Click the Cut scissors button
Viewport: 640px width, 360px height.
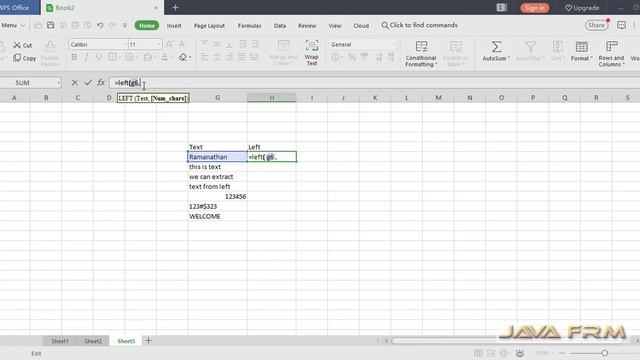click(22, 45)
